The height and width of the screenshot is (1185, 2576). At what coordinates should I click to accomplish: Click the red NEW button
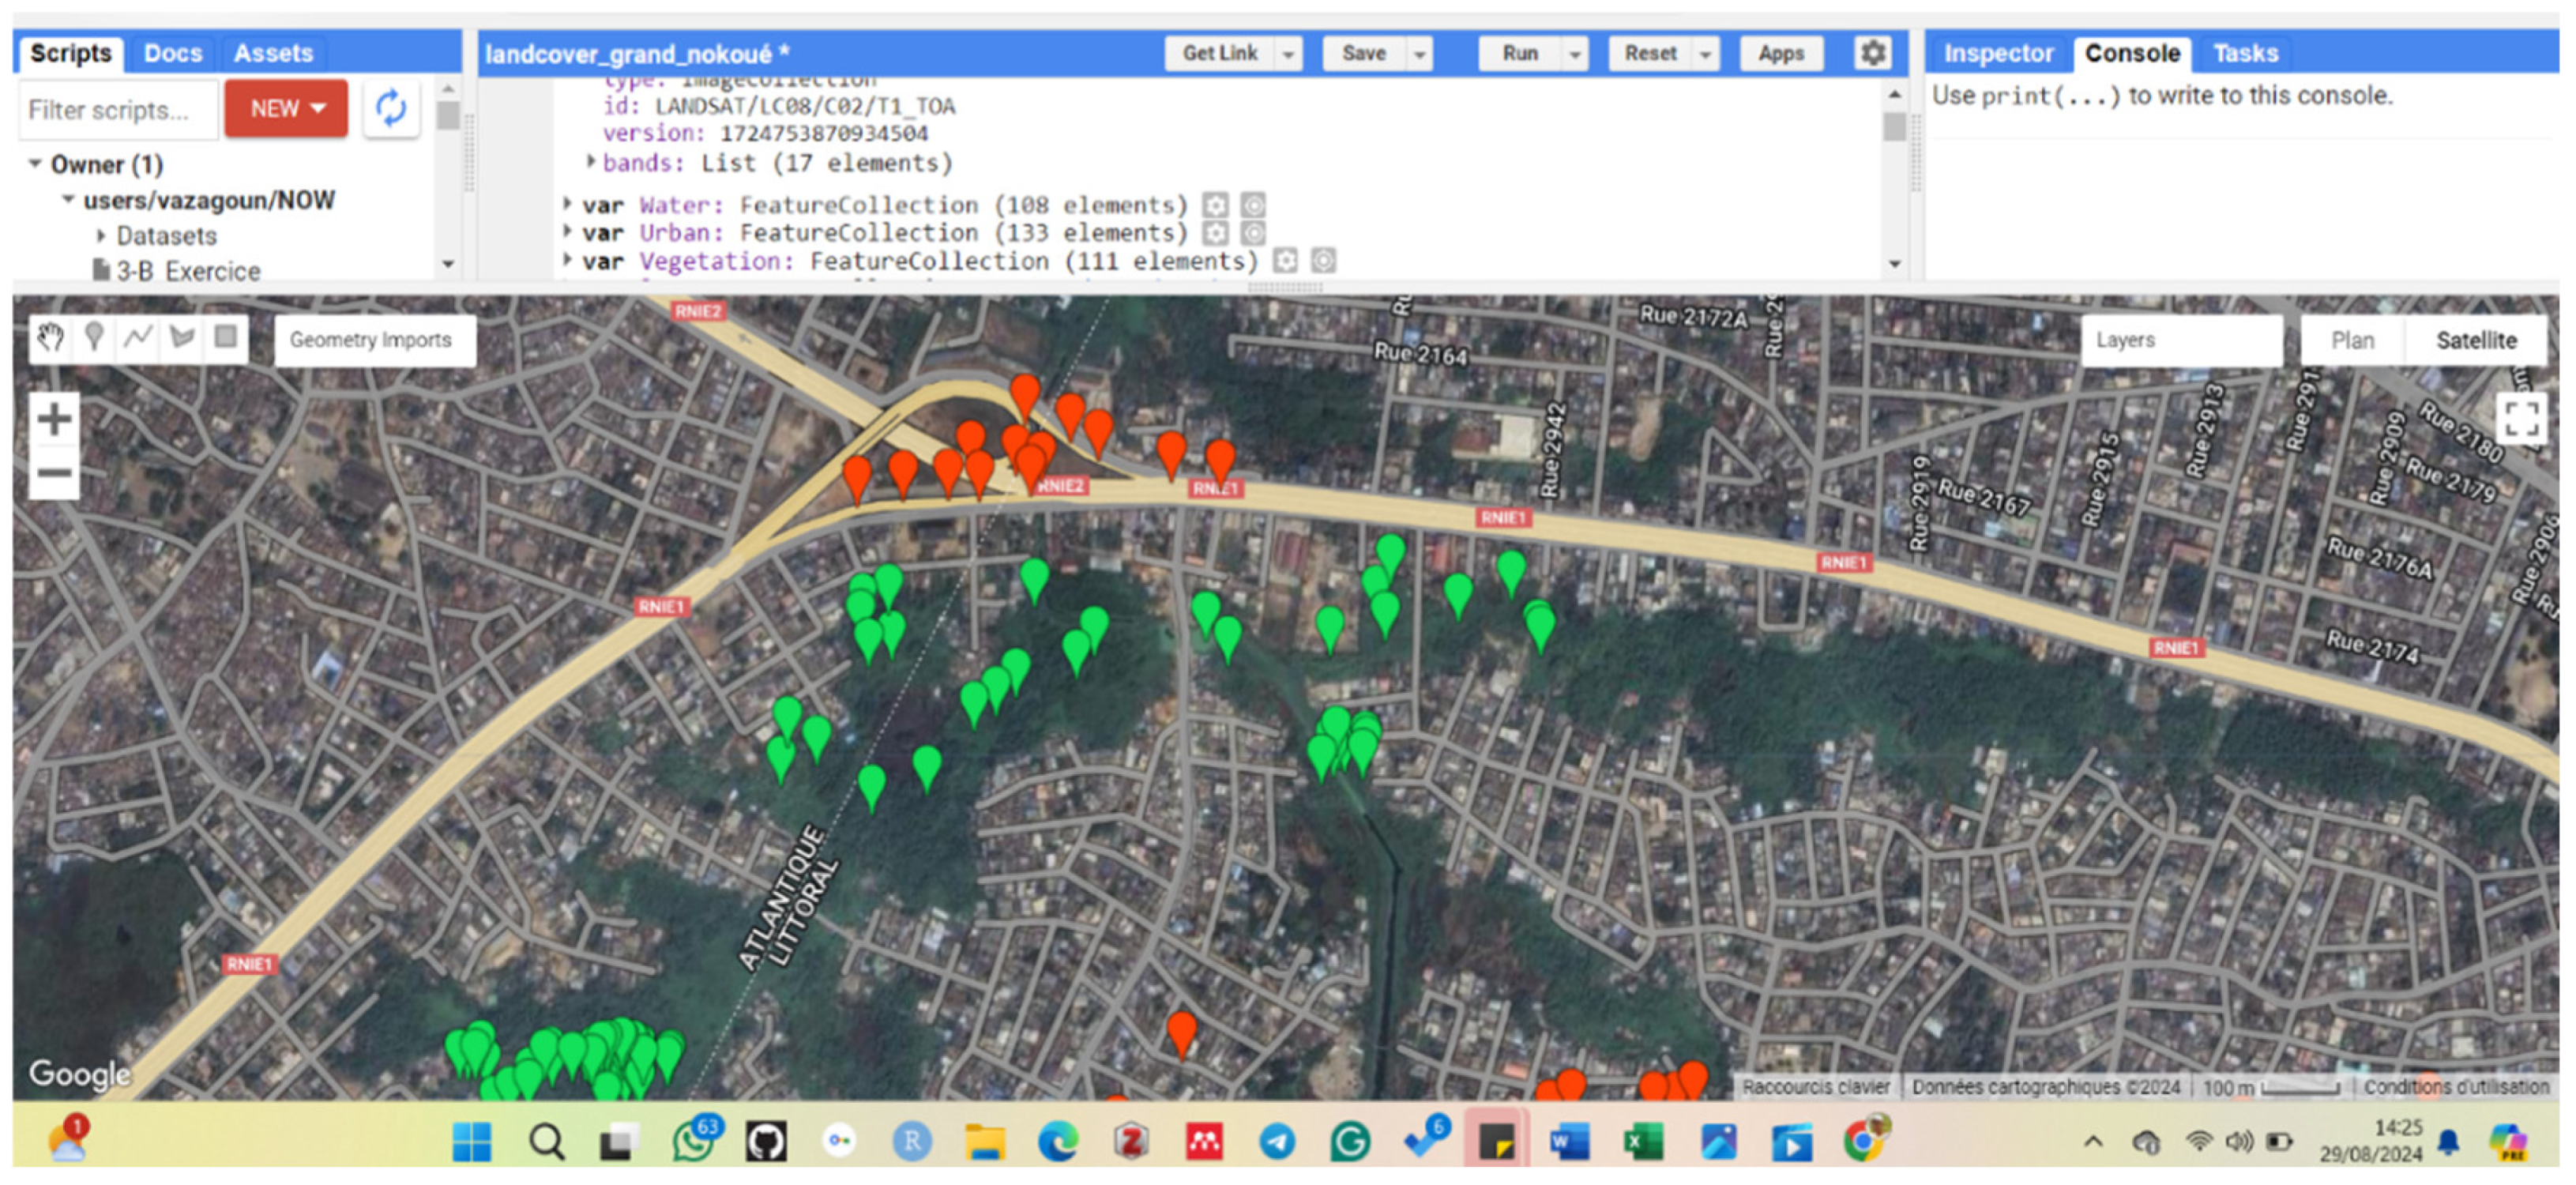pyautogui.click(x=286, y=108)
